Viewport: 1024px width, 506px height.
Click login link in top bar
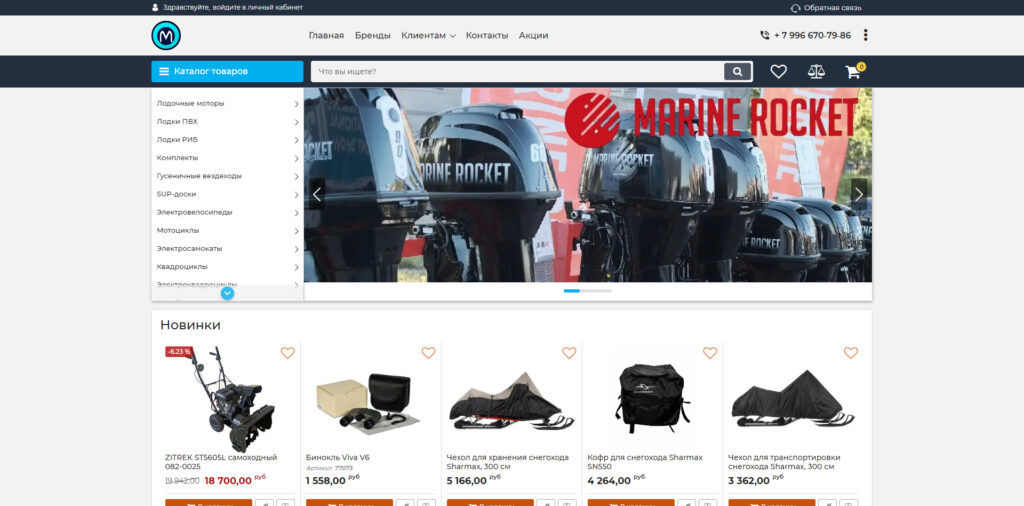232,8
